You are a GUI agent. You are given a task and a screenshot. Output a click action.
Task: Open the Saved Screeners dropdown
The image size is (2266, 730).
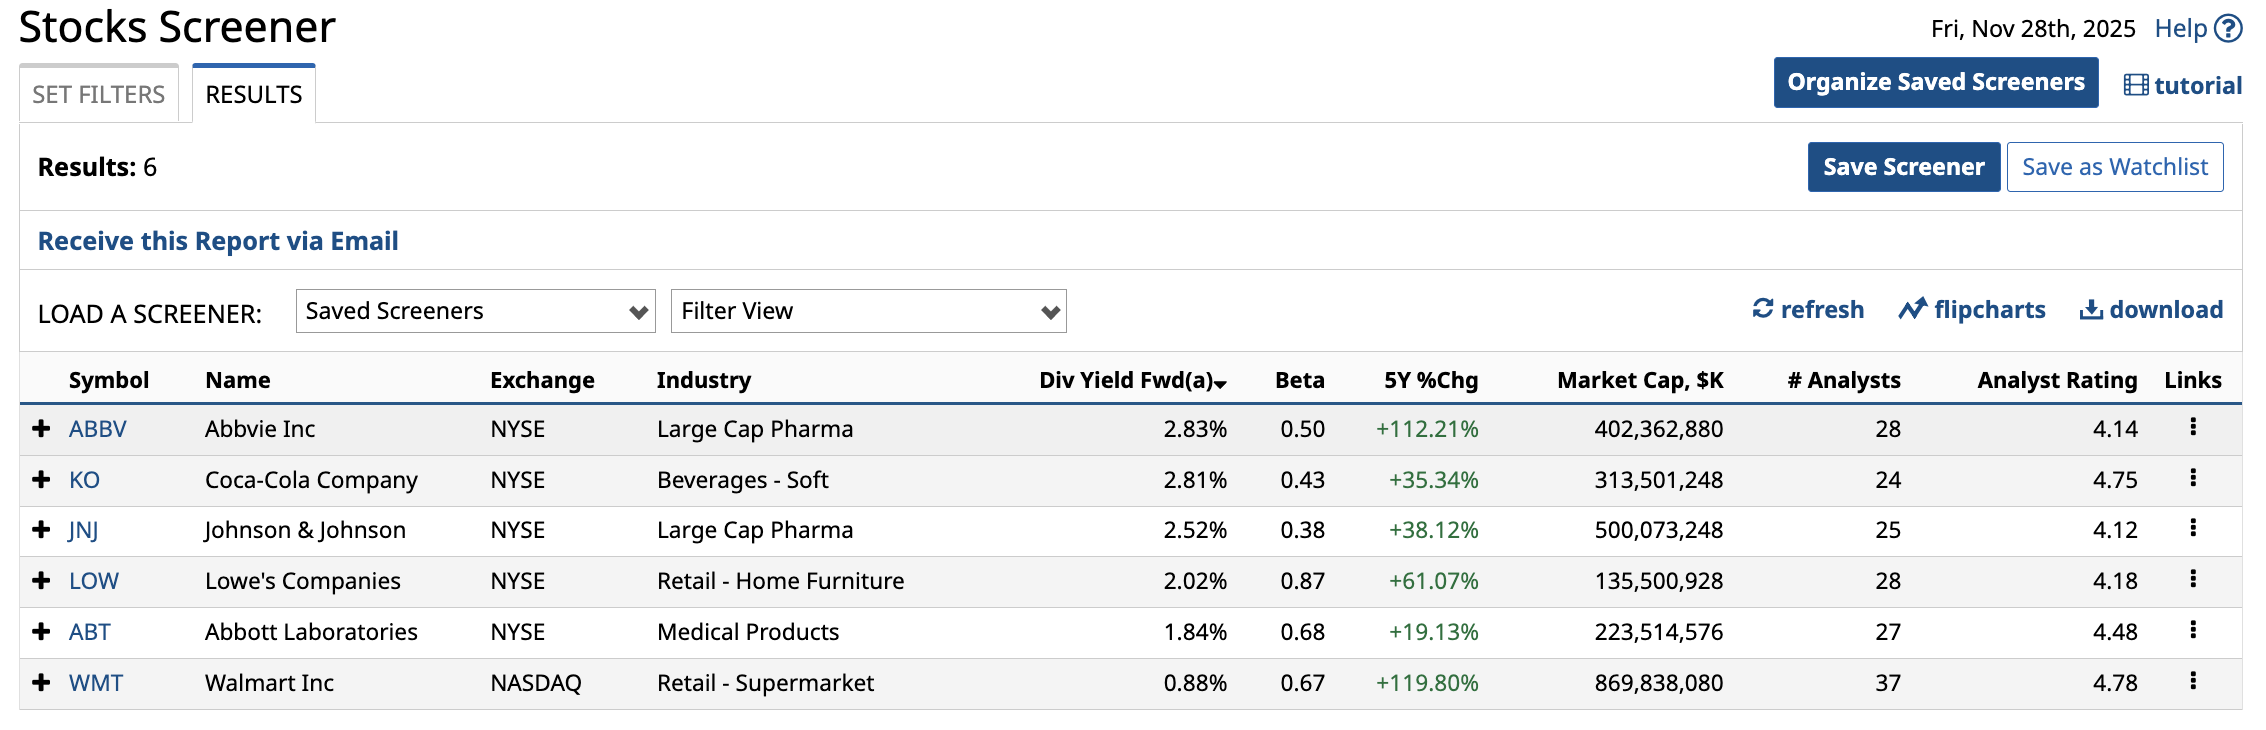pyautogui.click(x=475, y=311)
